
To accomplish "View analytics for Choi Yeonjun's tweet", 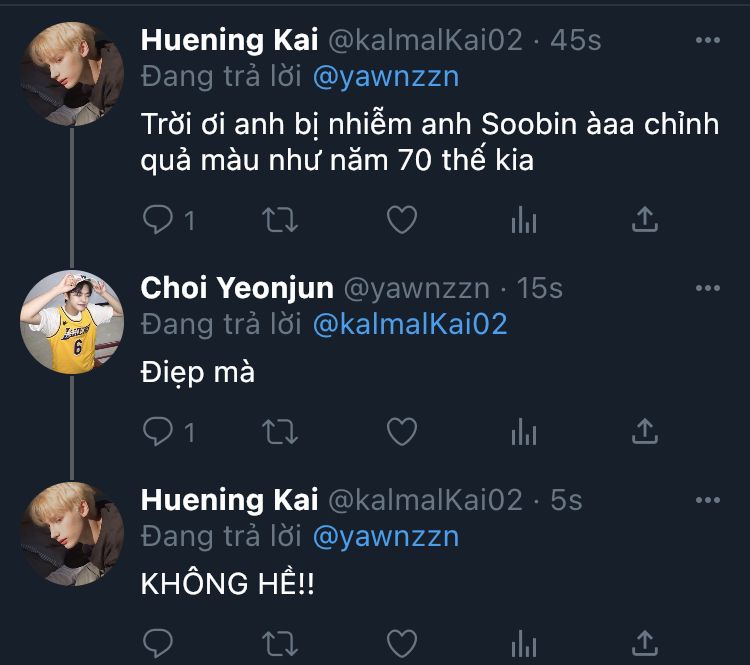I will pyautogui.click(x=523, y=431).
